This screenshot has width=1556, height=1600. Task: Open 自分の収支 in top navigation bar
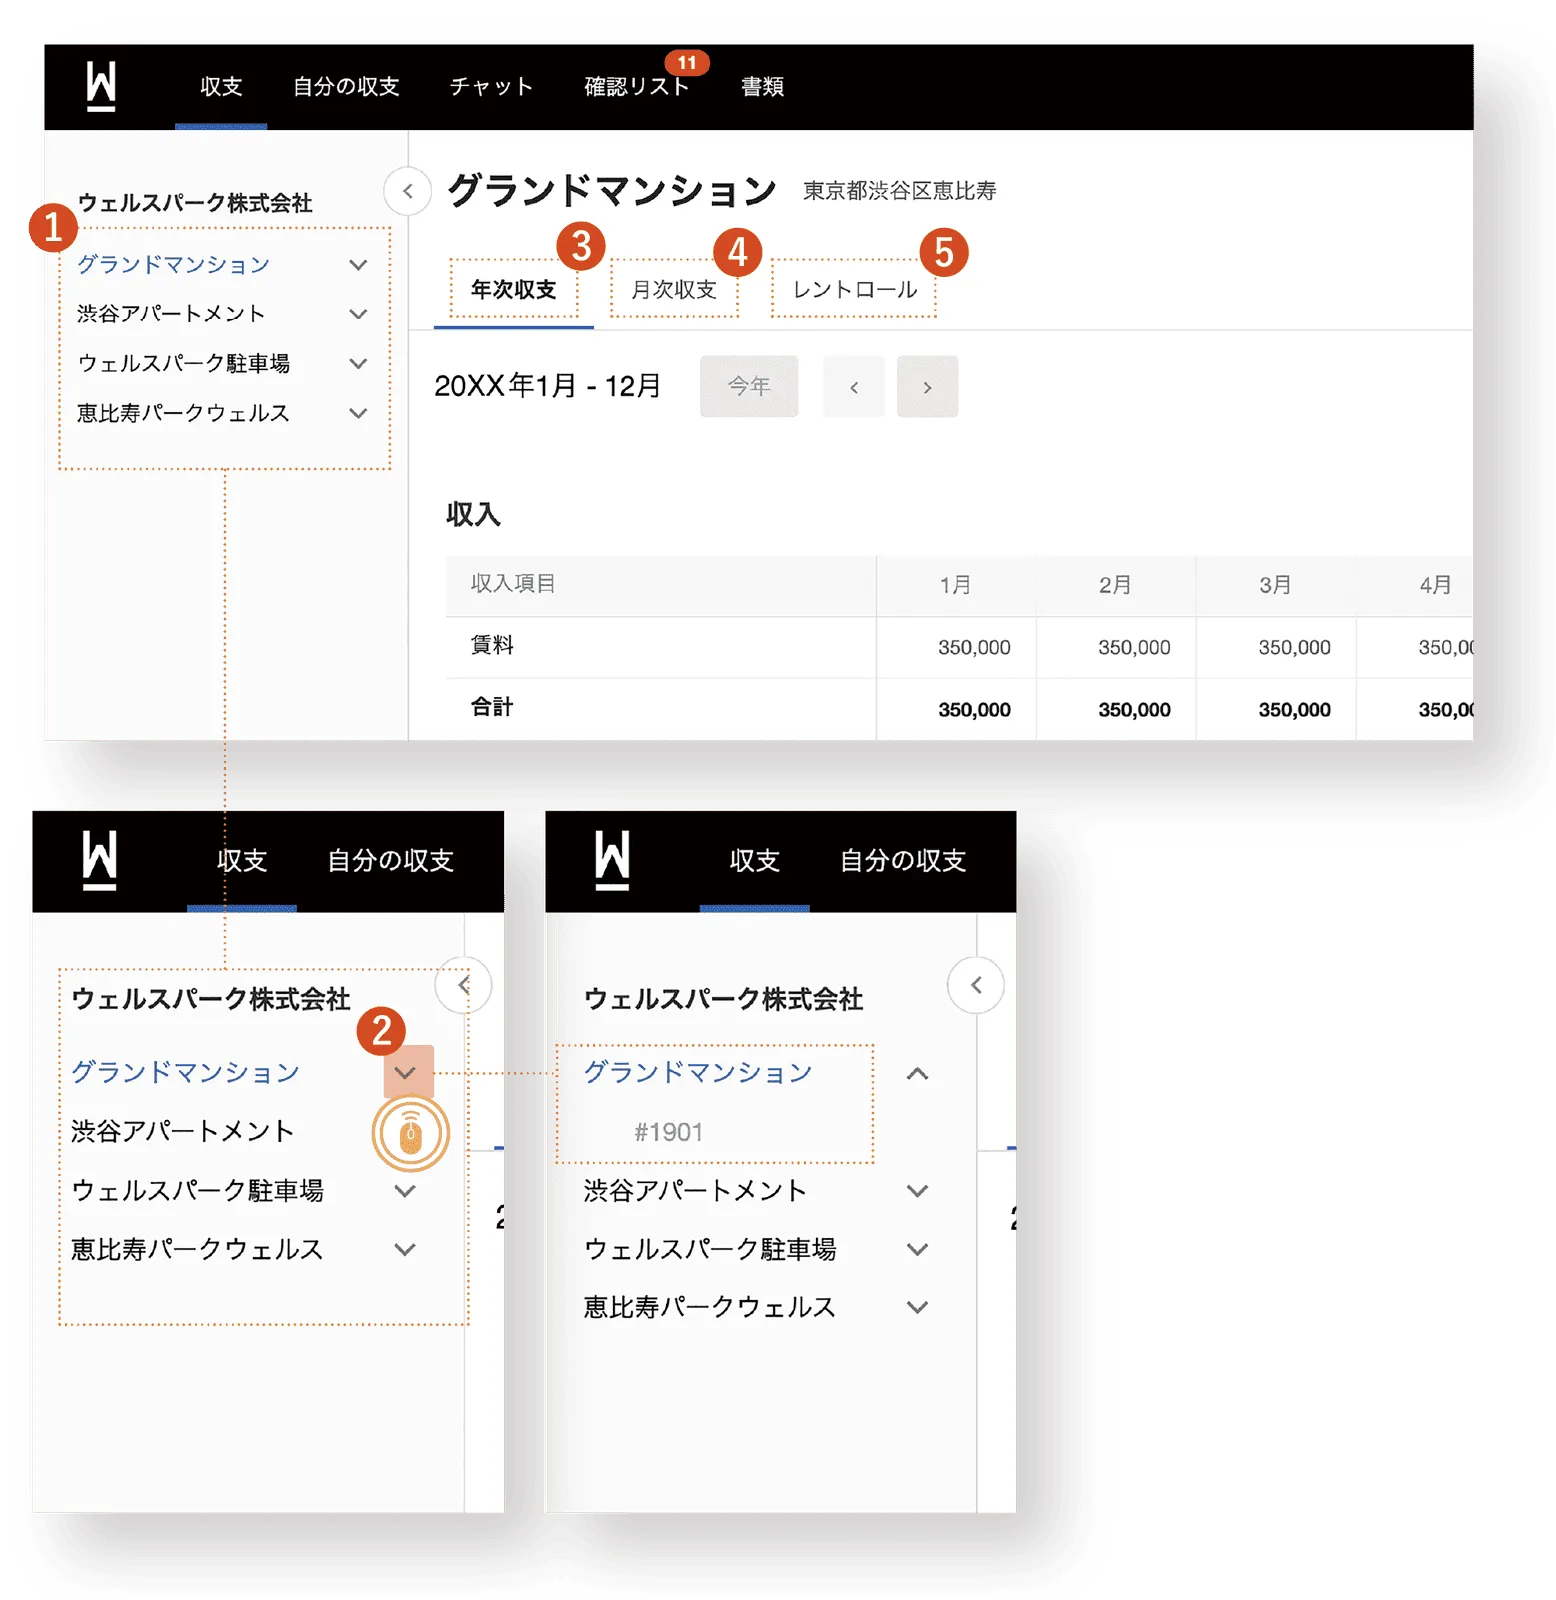coord(346,87)
